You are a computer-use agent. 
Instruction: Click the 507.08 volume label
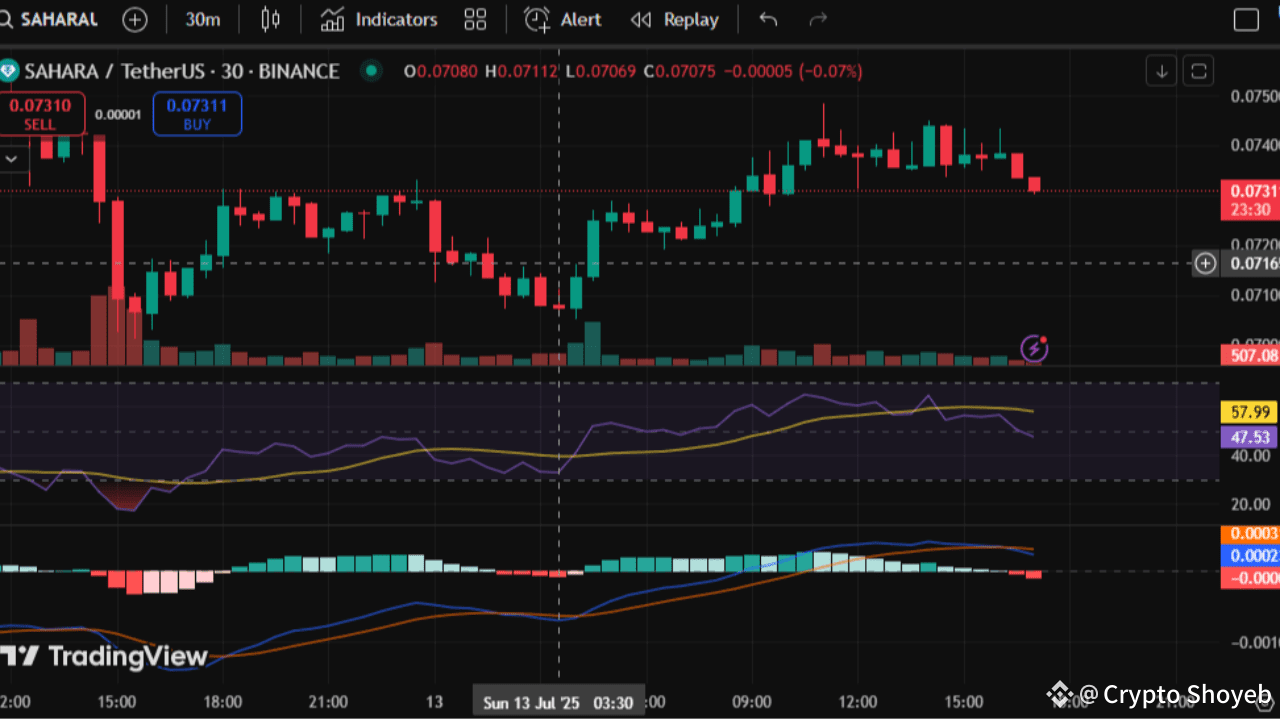(x=1251, y=355)
